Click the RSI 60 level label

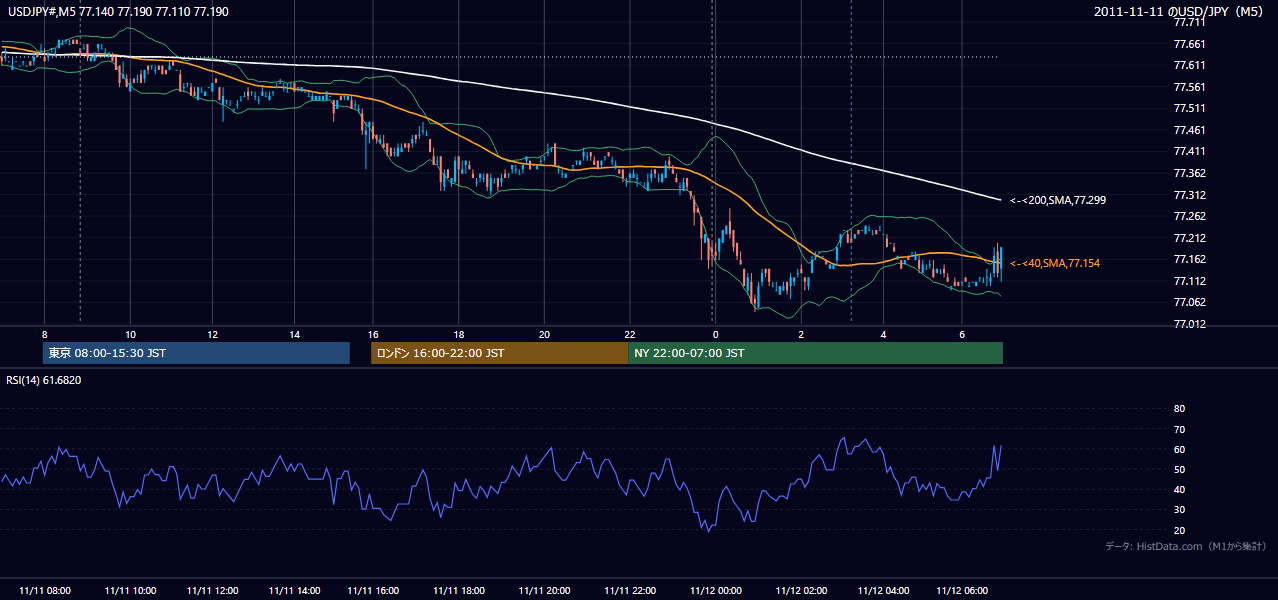click(x=1179, y=449)
